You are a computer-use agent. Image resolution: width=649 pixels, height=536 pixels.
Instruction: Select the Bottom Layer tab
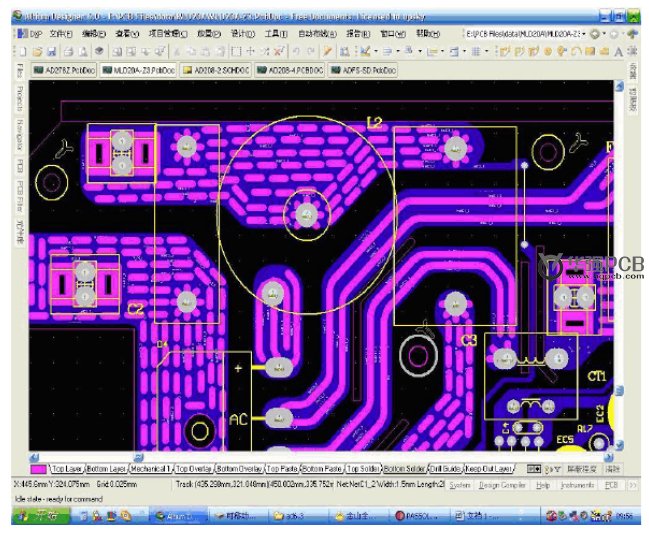tap(106, 468)
